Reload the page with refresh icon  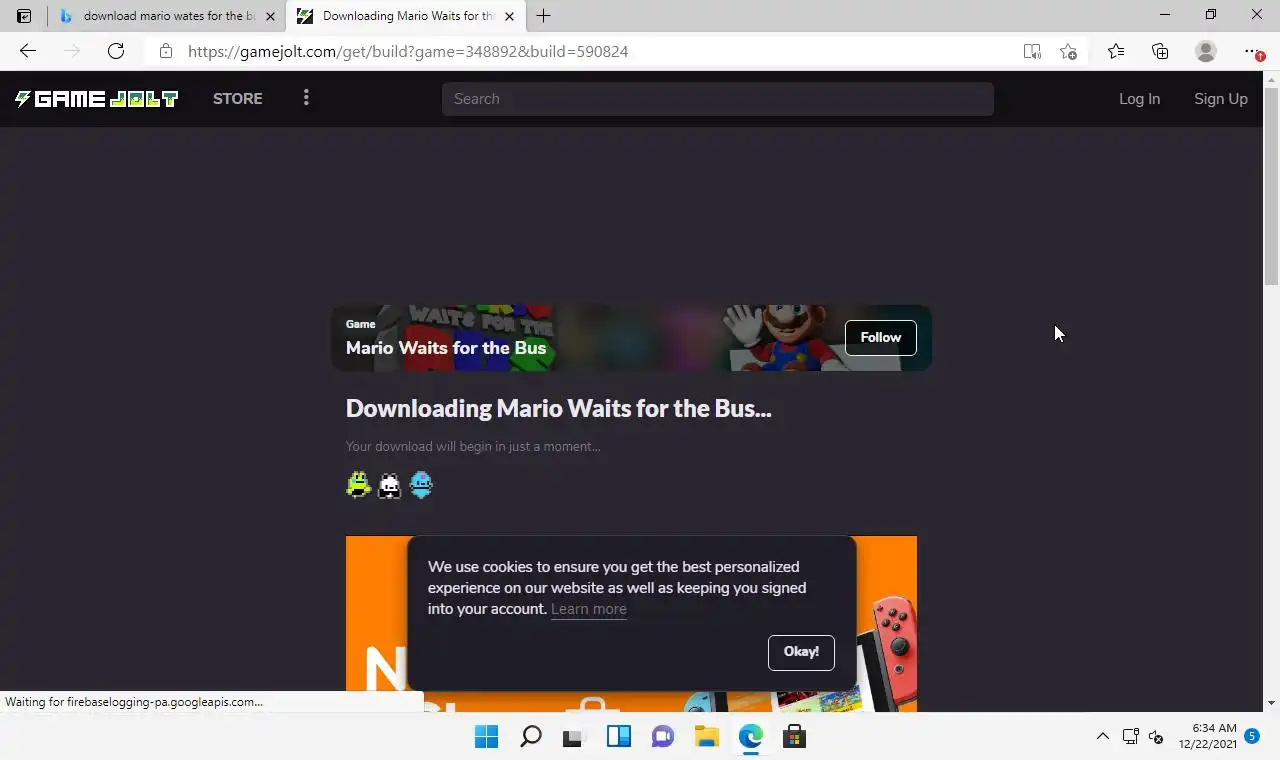[116, 51]
